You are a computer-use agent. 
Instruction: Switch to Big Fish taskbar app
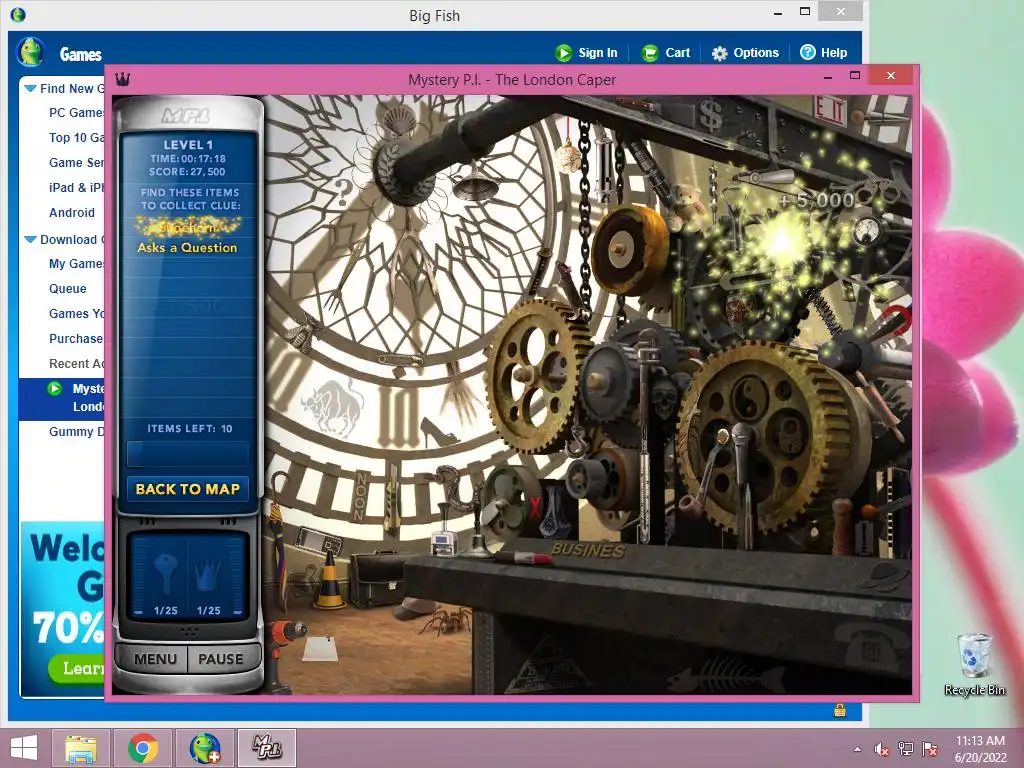(204, 748)
